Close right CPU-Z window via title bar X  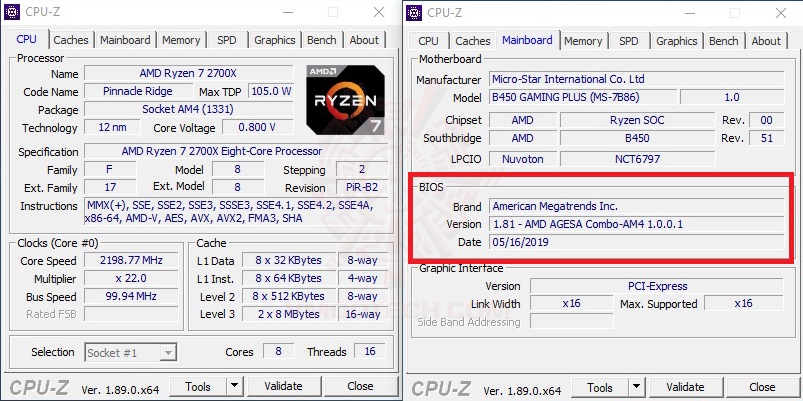coord(780,13)
